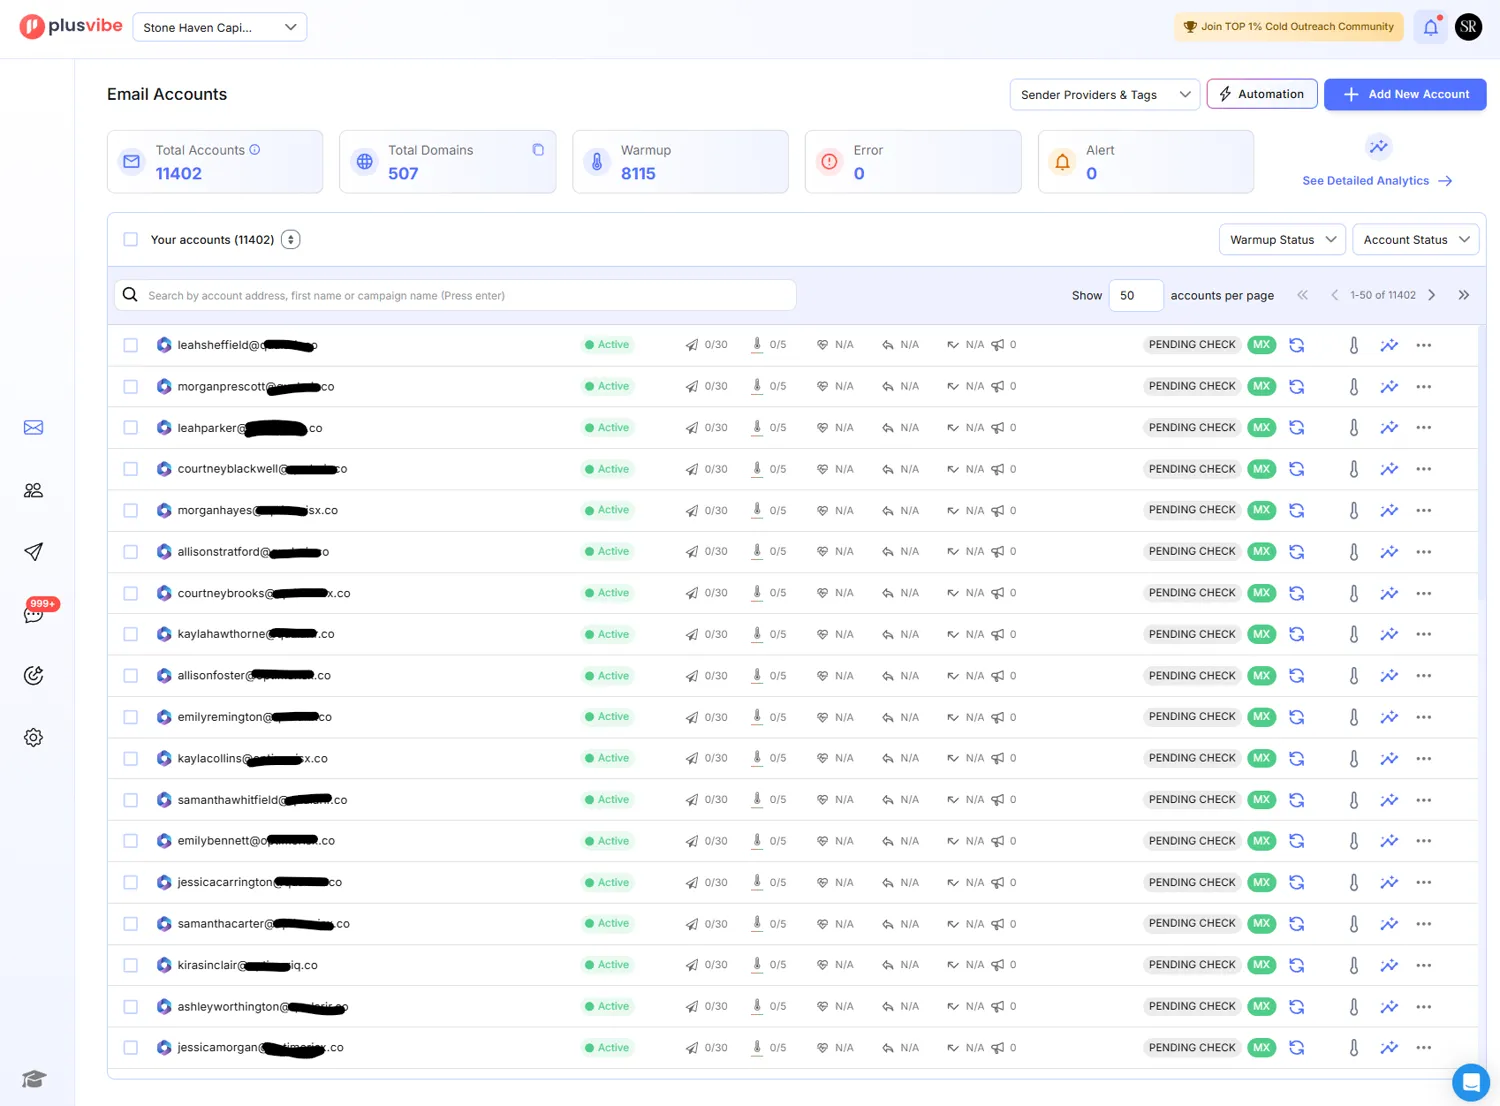Image resolution: width=1500 pixels, height=1106 pixels.
Task: Open the leads people icon in sidebar
Action: click(x=33, y=490)
